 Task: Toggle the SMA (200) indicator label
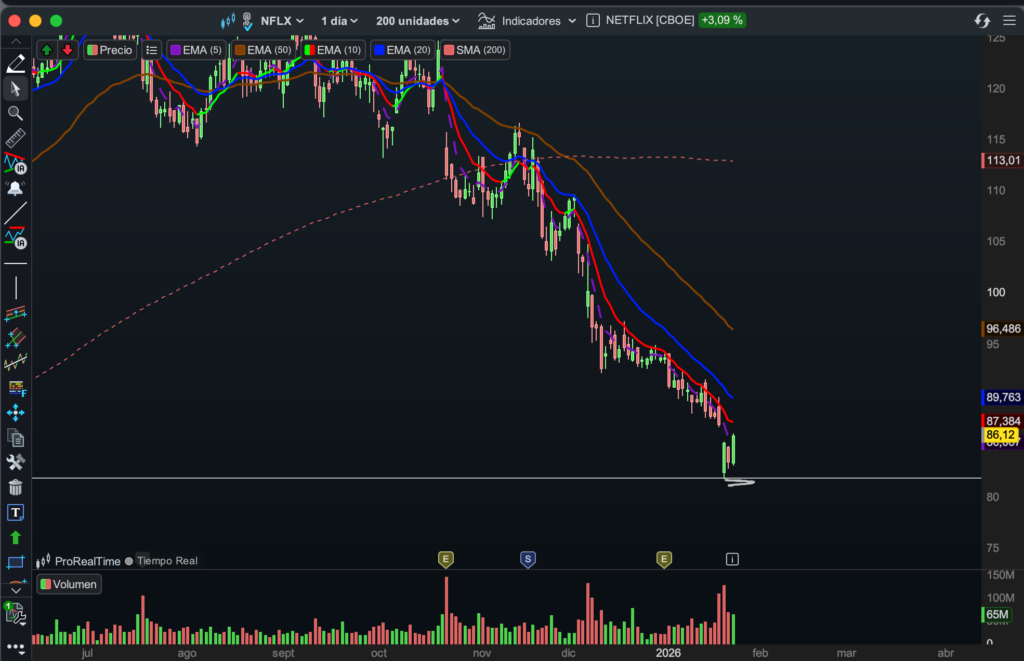click(475, 50)
